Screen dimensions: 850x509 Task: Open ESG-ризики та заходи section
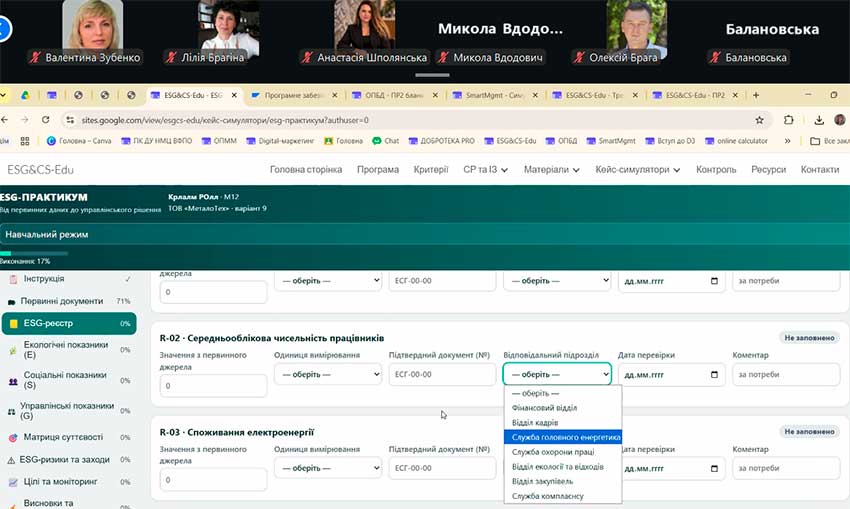(69, 460)
